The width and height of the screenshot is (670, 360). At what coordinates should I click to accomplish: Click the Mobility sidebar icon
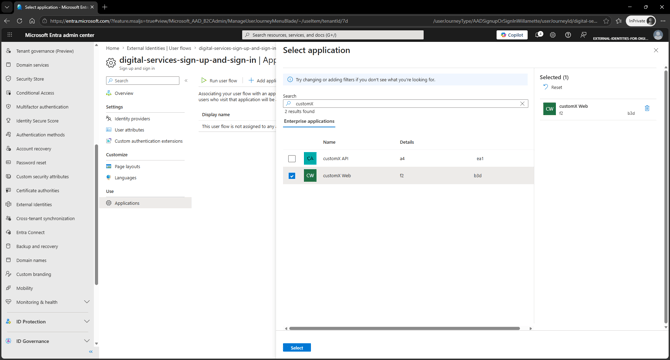coord(8,288)
